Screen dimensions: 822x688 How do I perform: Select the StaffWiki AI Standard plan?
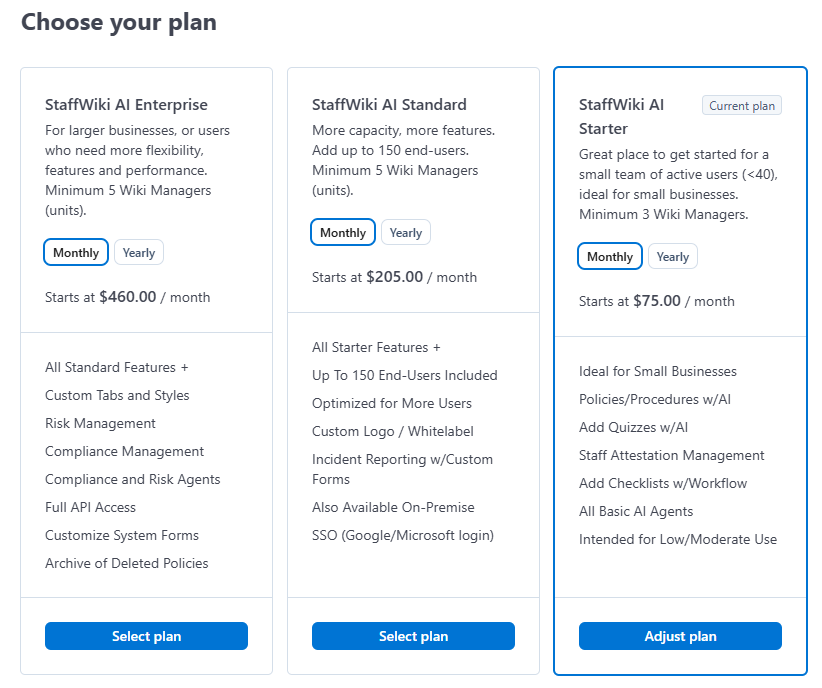(x=413, y=636)
